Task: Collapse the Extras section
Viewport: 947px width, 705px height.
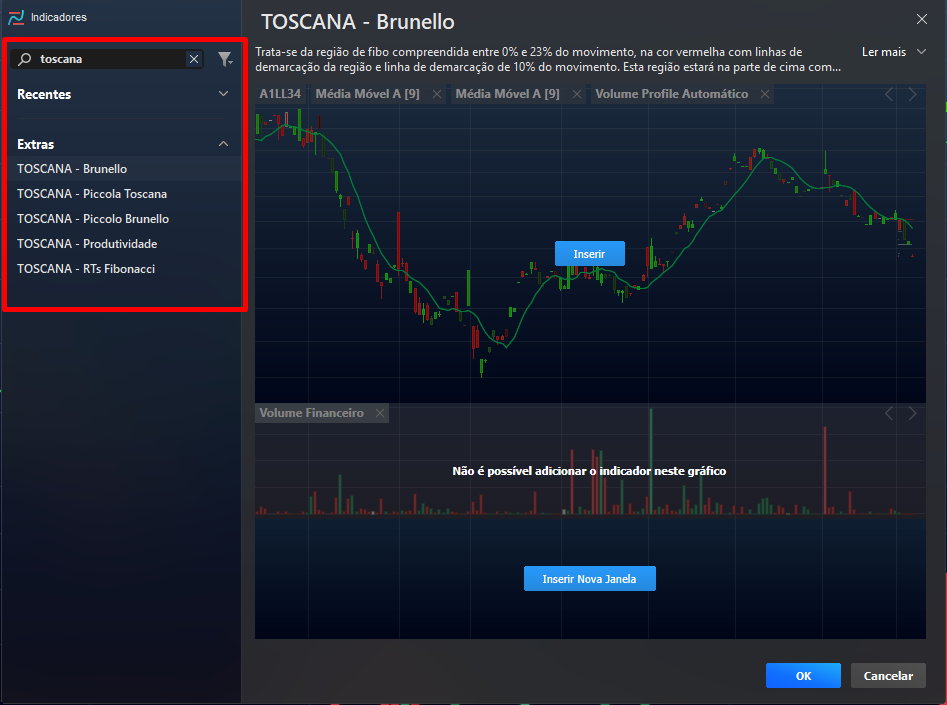Action: (x=223, y=144)
